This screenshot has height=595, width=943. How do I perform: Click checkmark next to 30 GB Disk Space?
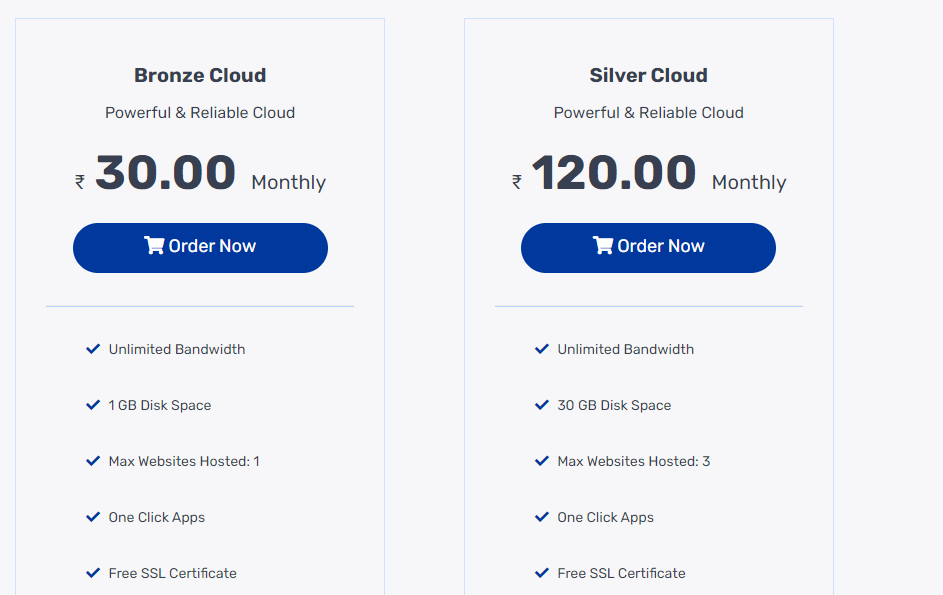click(x=542, y=405)
